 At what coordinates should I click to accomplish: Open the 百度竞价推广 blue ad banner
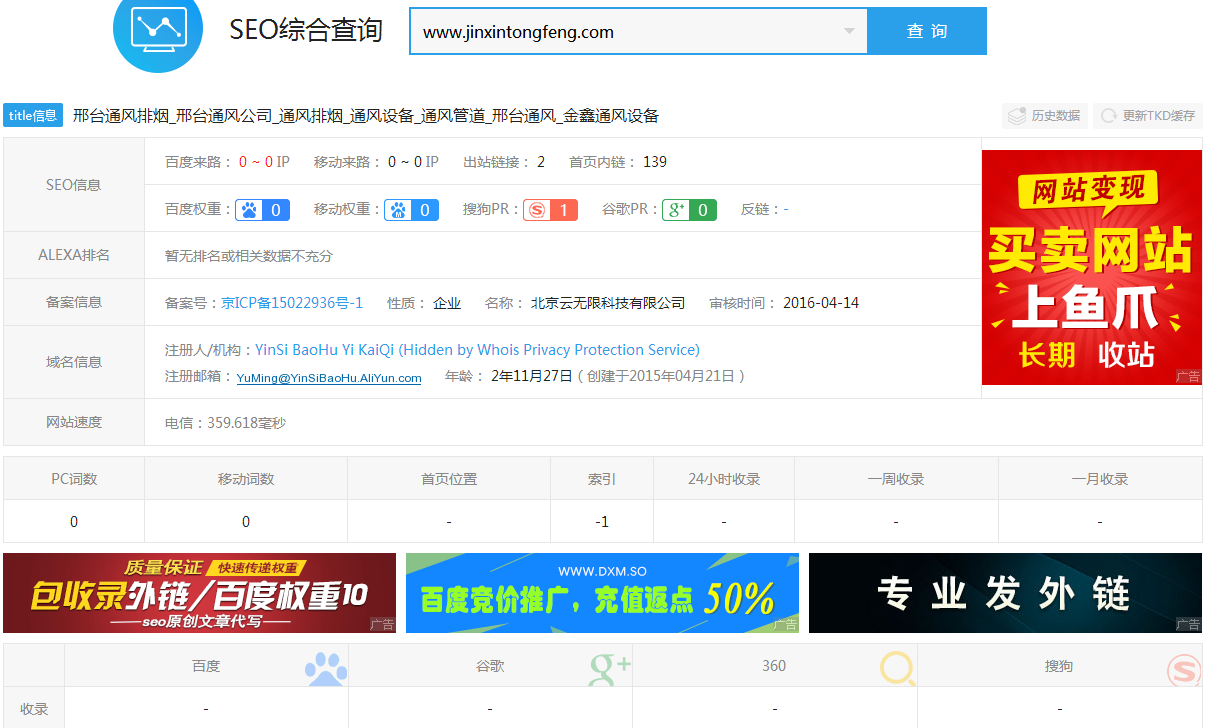[602, 593]
